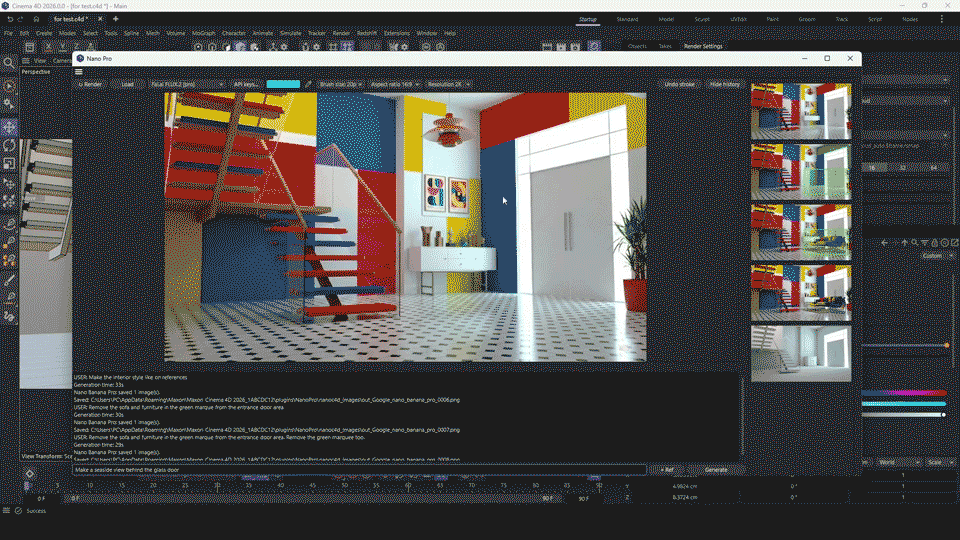Click the Nano Pro log scrollbar
Viewport: 960px width, 540px height.
[x=741, y=416]
